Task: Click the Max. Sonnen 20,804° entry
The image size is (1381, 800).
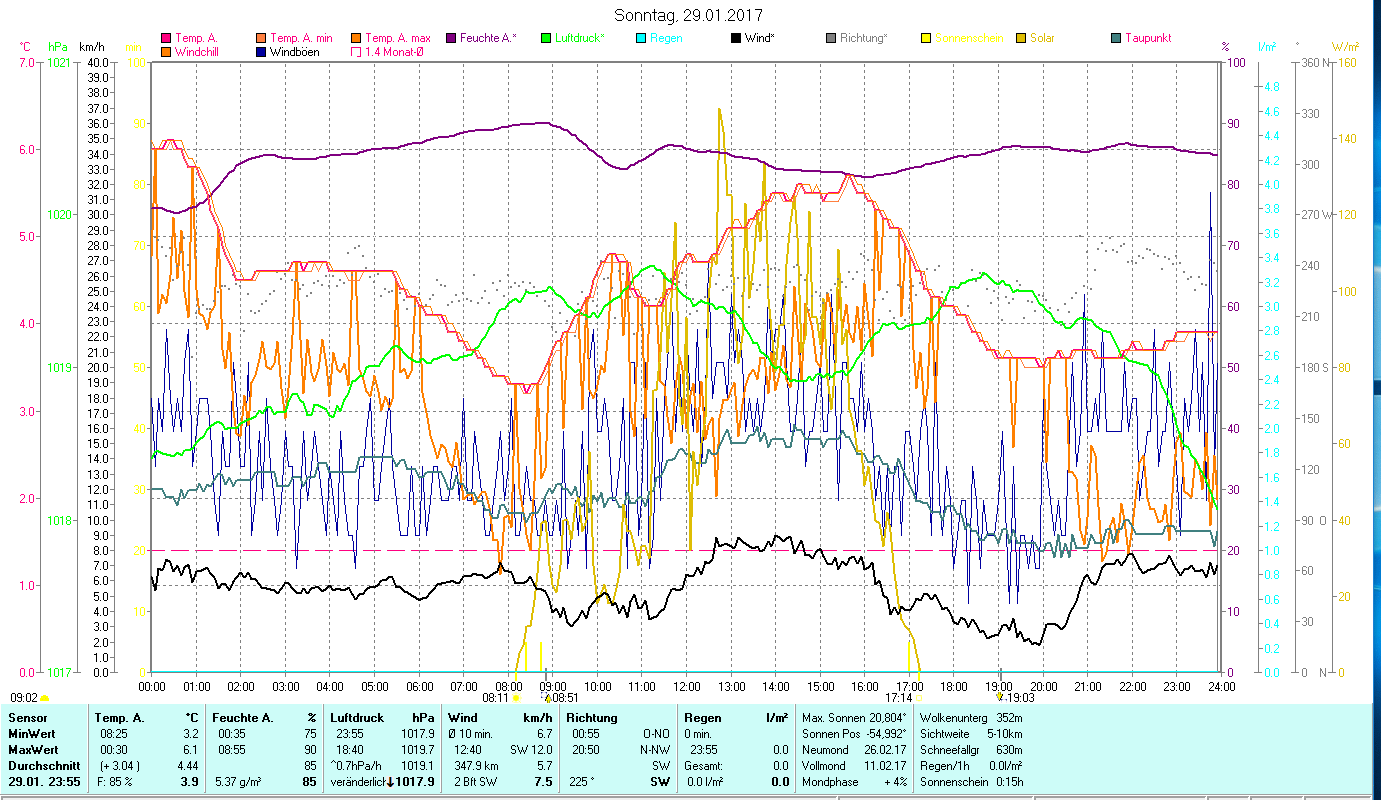Action: pos(855,718)
